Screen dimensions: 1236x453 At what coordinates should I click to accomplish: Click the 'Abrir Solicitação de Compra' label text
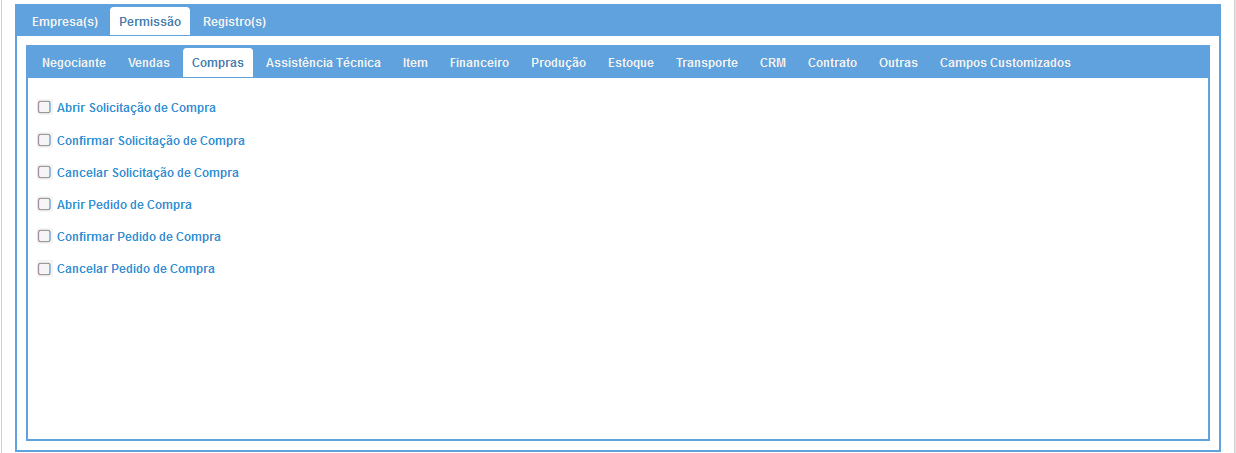(136, 108)
